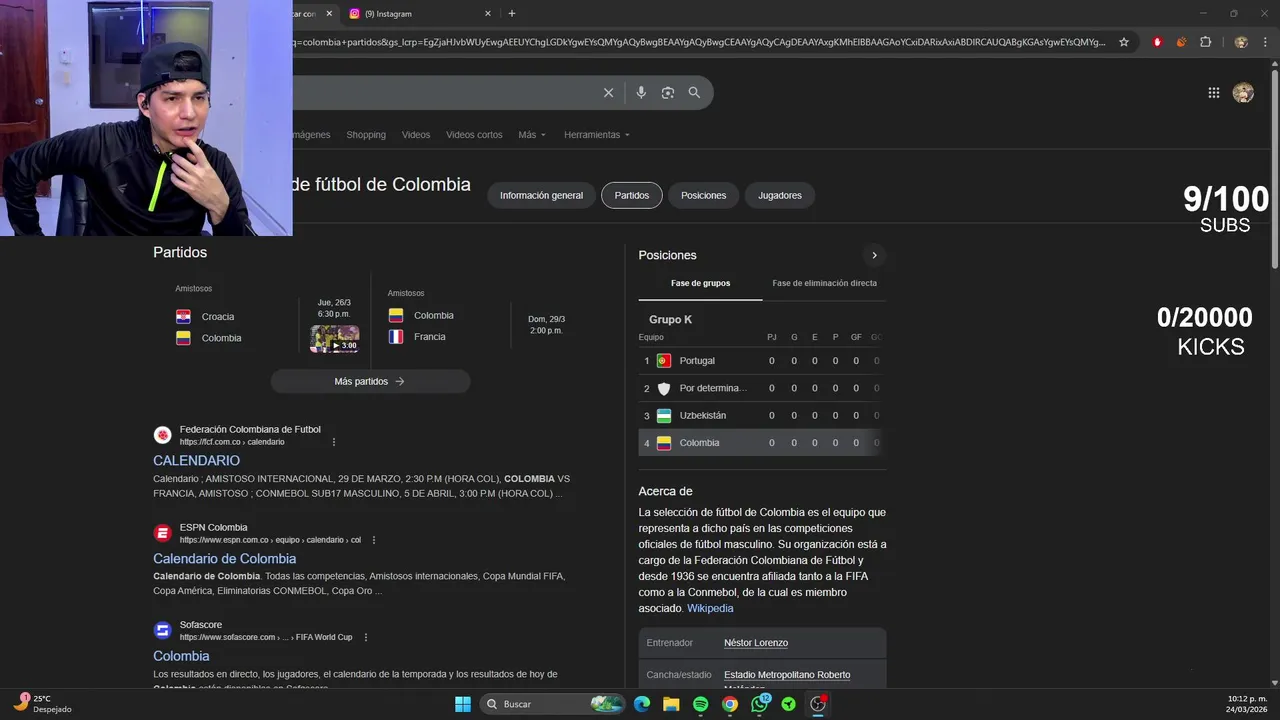Switch to Fase de grupos tab
Image resolution: width=1280 pixels, height=720 pixels.
(700, 283)
